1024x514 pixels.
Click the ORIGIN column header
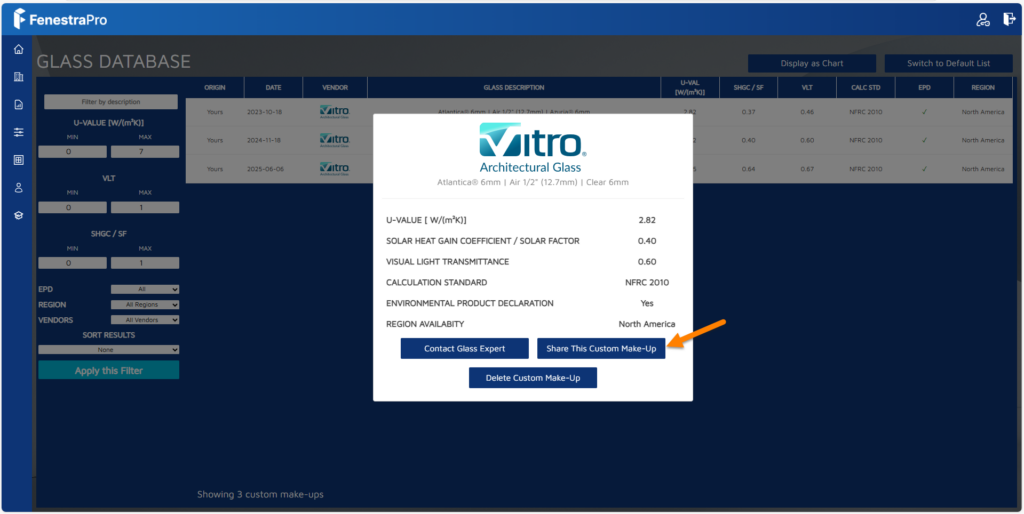(x=214, y=88)
